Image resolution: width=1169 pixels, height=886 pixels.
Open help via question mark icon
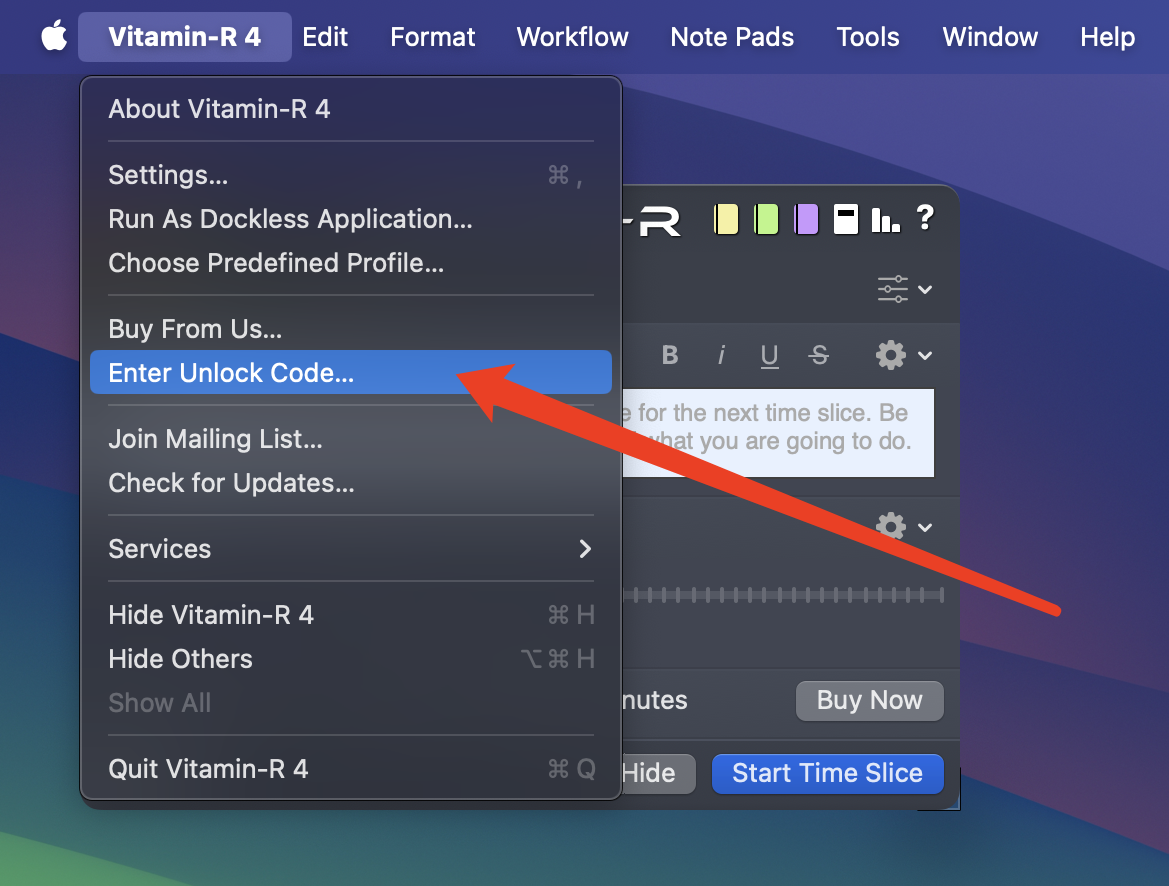(925, 218)
